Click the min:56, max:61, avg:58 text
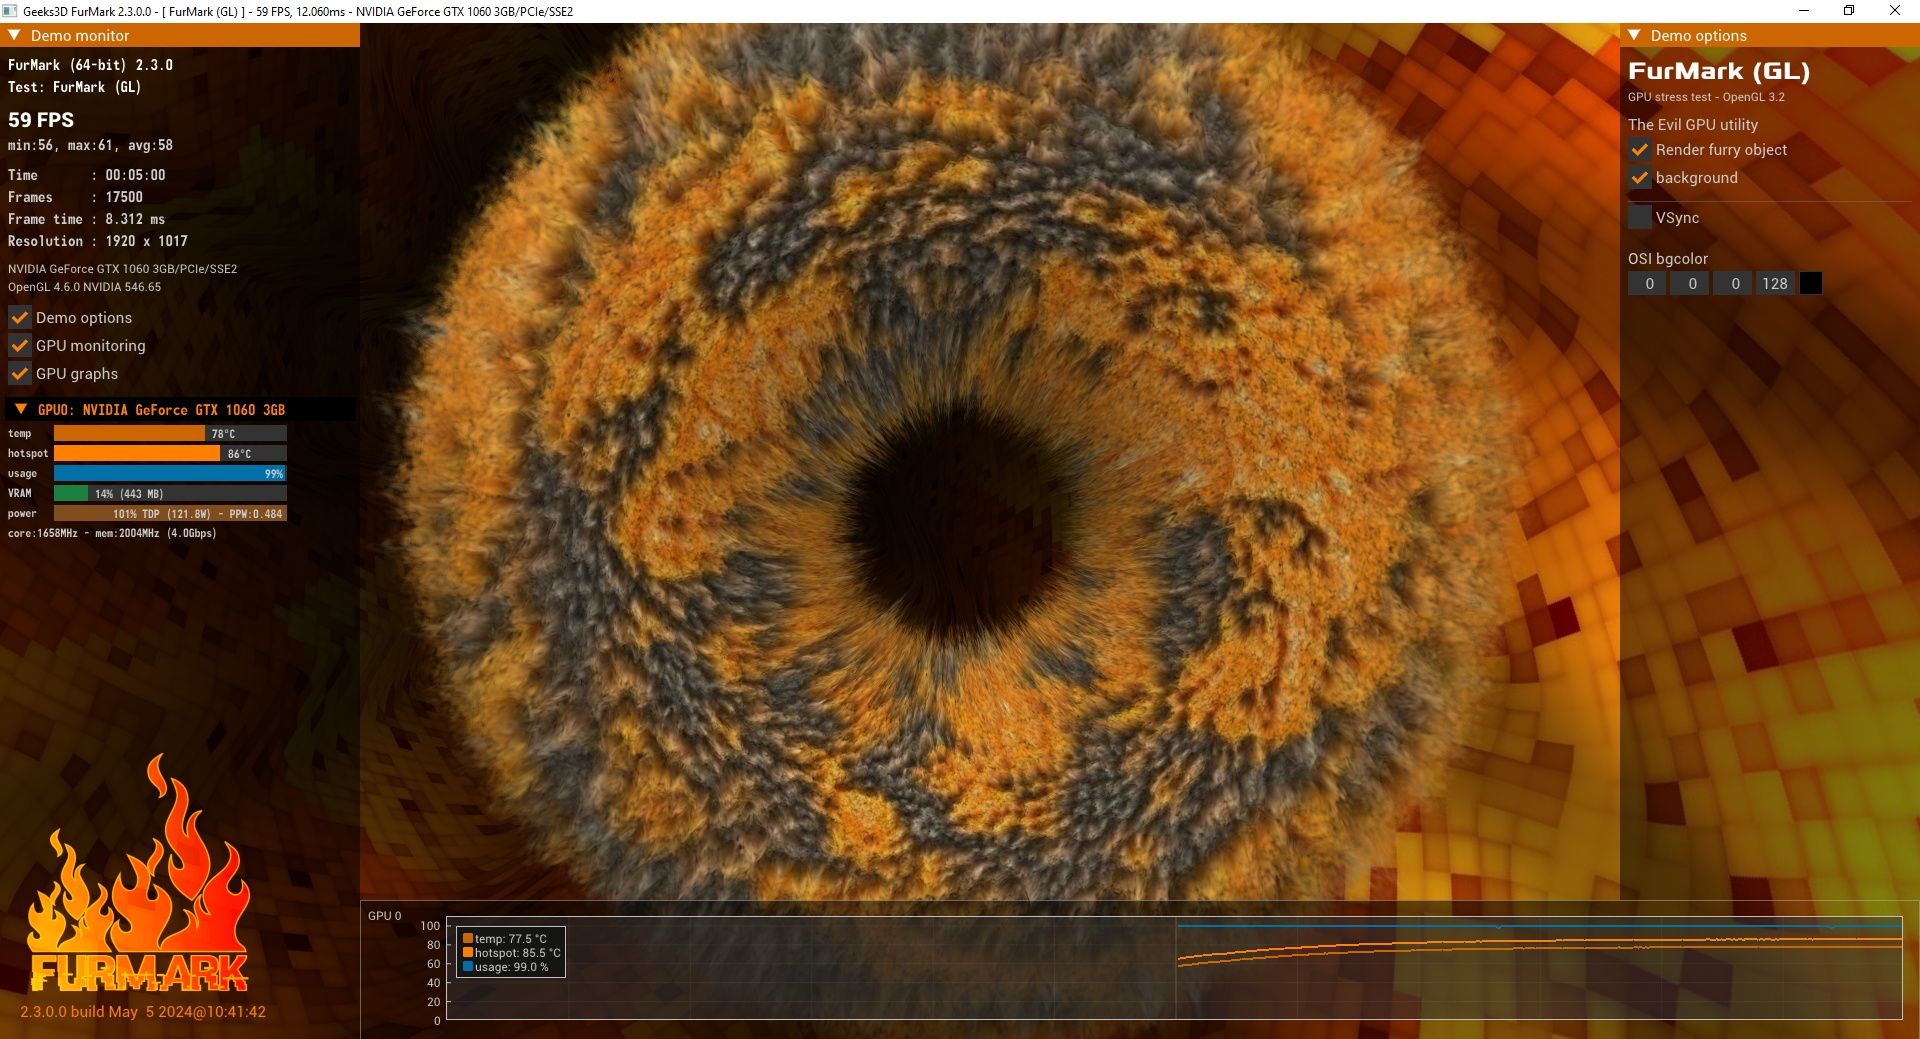This screenshot has width=1920, height=1039. (90, 145)
